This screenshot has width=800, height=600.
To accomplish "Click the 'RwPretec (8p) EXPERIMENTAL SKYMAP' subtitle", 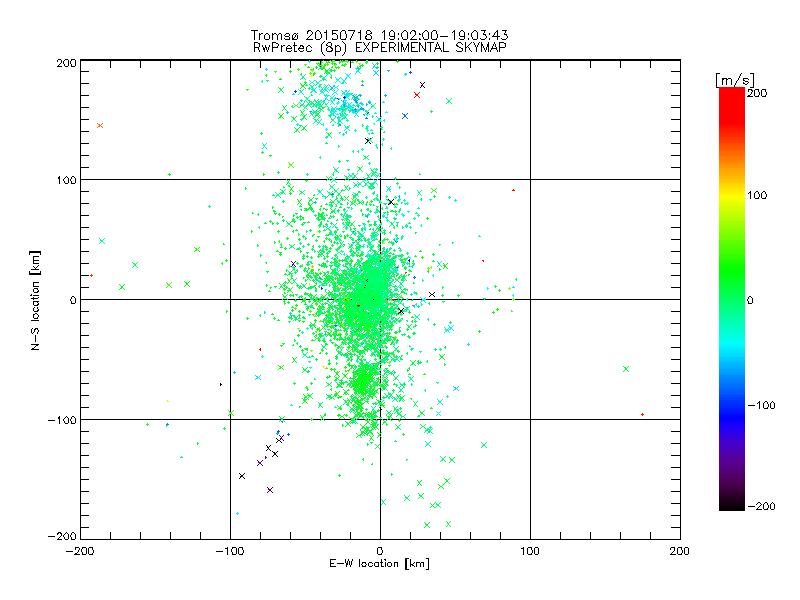I will 380,48.
